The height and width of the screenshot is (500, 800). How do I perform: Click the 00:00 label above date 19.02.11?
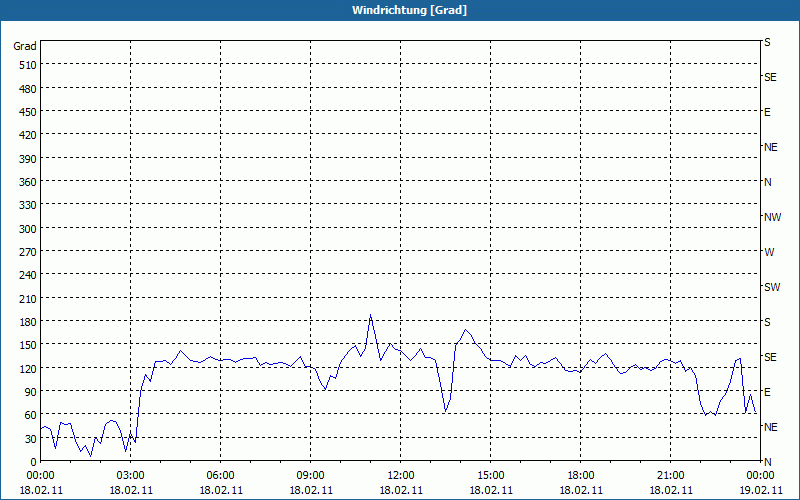click(x=760, y=476)
